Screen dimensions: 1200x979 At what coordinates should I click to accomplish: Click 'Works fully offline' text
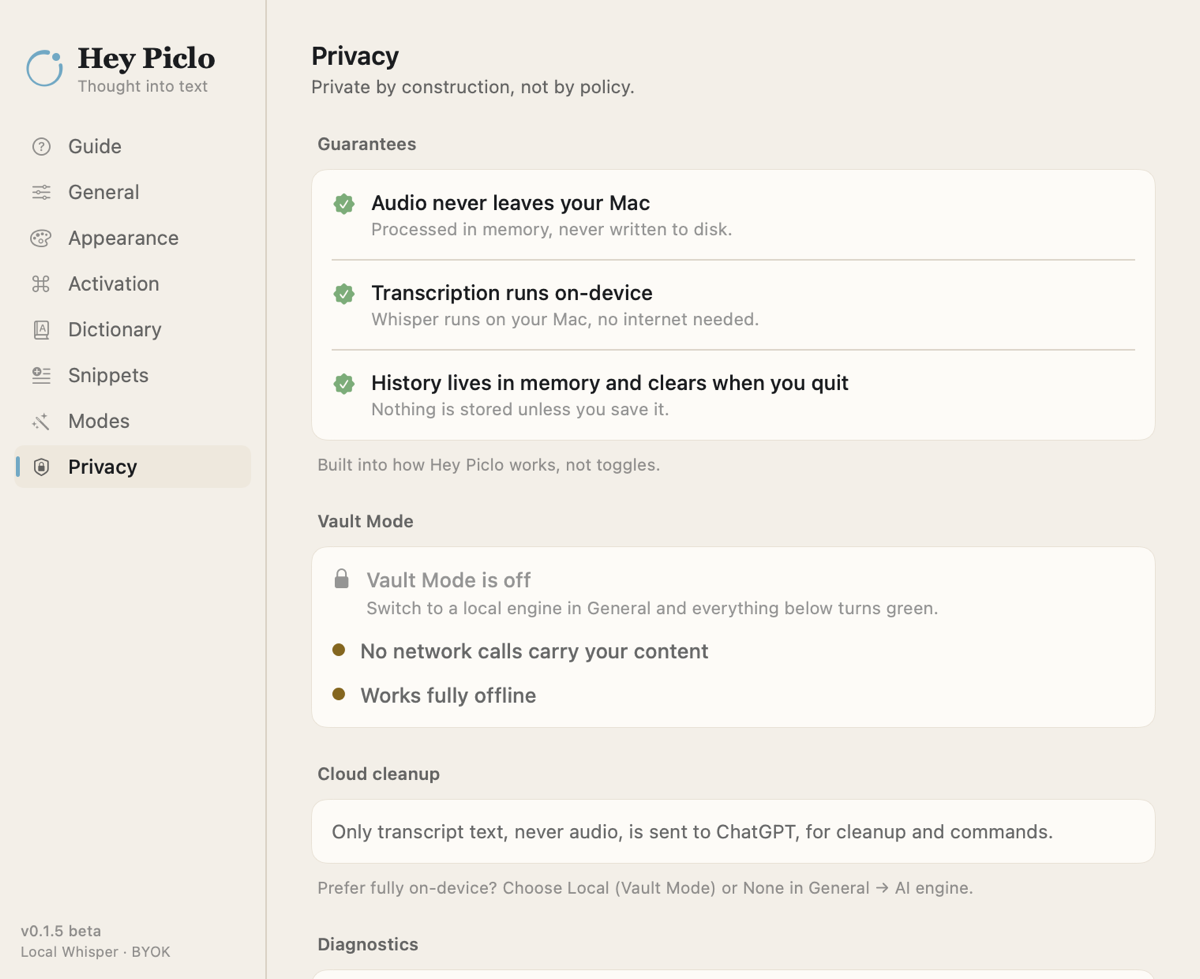[448, 695]
